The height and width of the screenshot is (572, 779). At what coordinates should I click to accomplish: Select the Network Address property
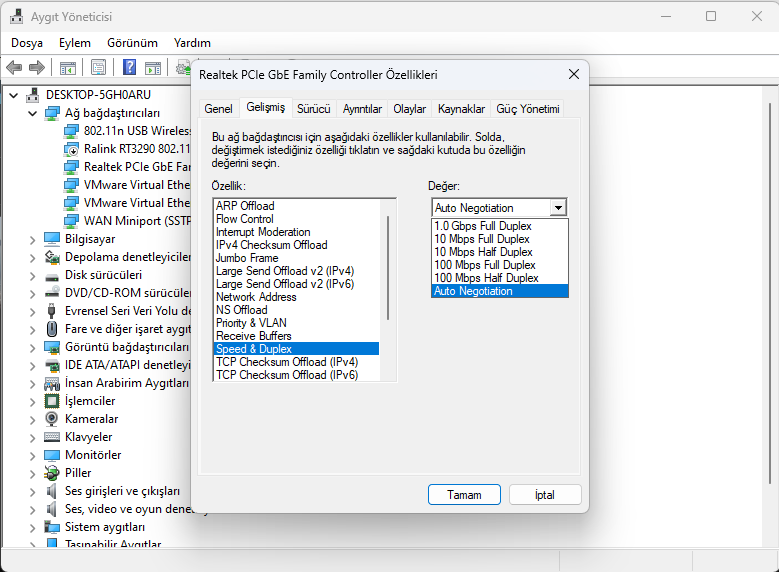coord(297,297)
